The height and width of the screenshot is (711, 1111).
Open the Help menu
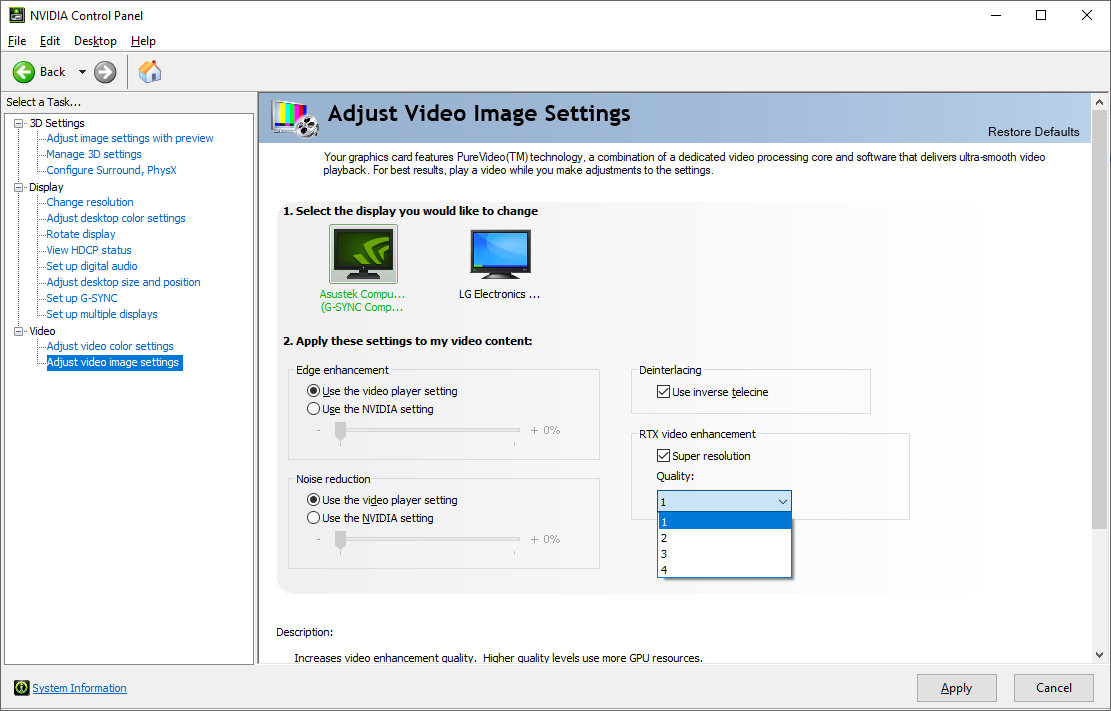143,41
